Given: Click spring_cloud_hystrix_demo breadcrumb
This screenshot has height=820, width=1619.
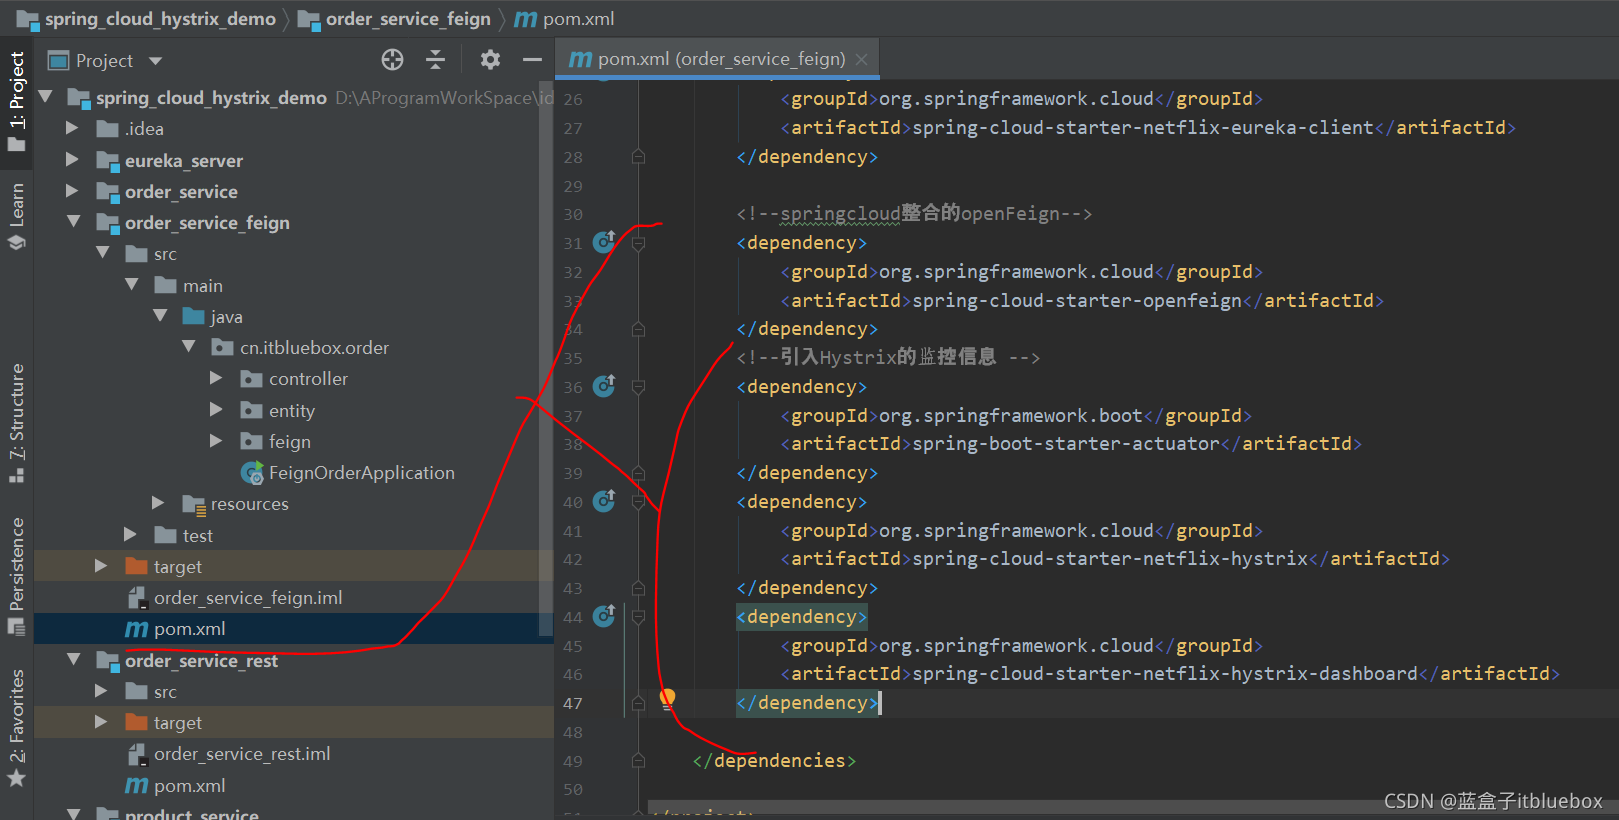Looking at the screenshot, I should 146,19.
